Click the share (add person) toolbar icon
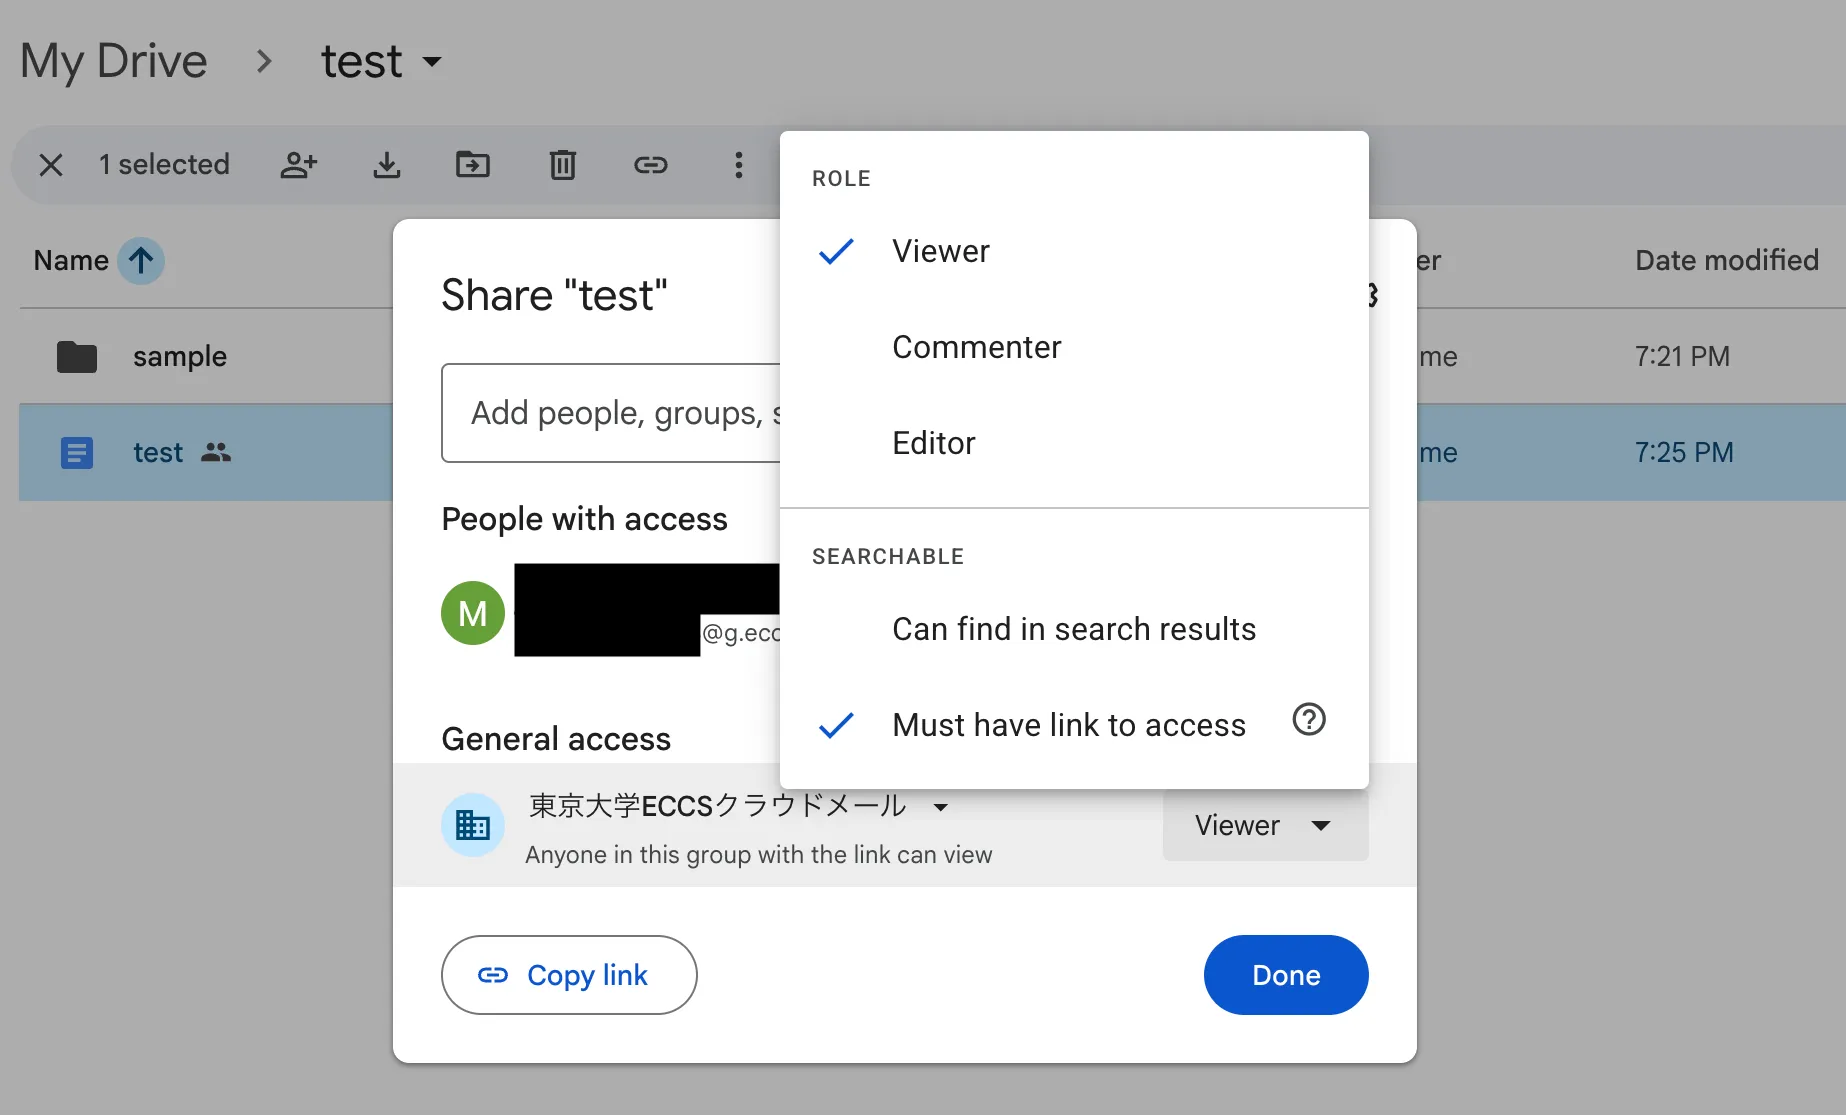1846x1115 pixels. (x=298, y=165)
